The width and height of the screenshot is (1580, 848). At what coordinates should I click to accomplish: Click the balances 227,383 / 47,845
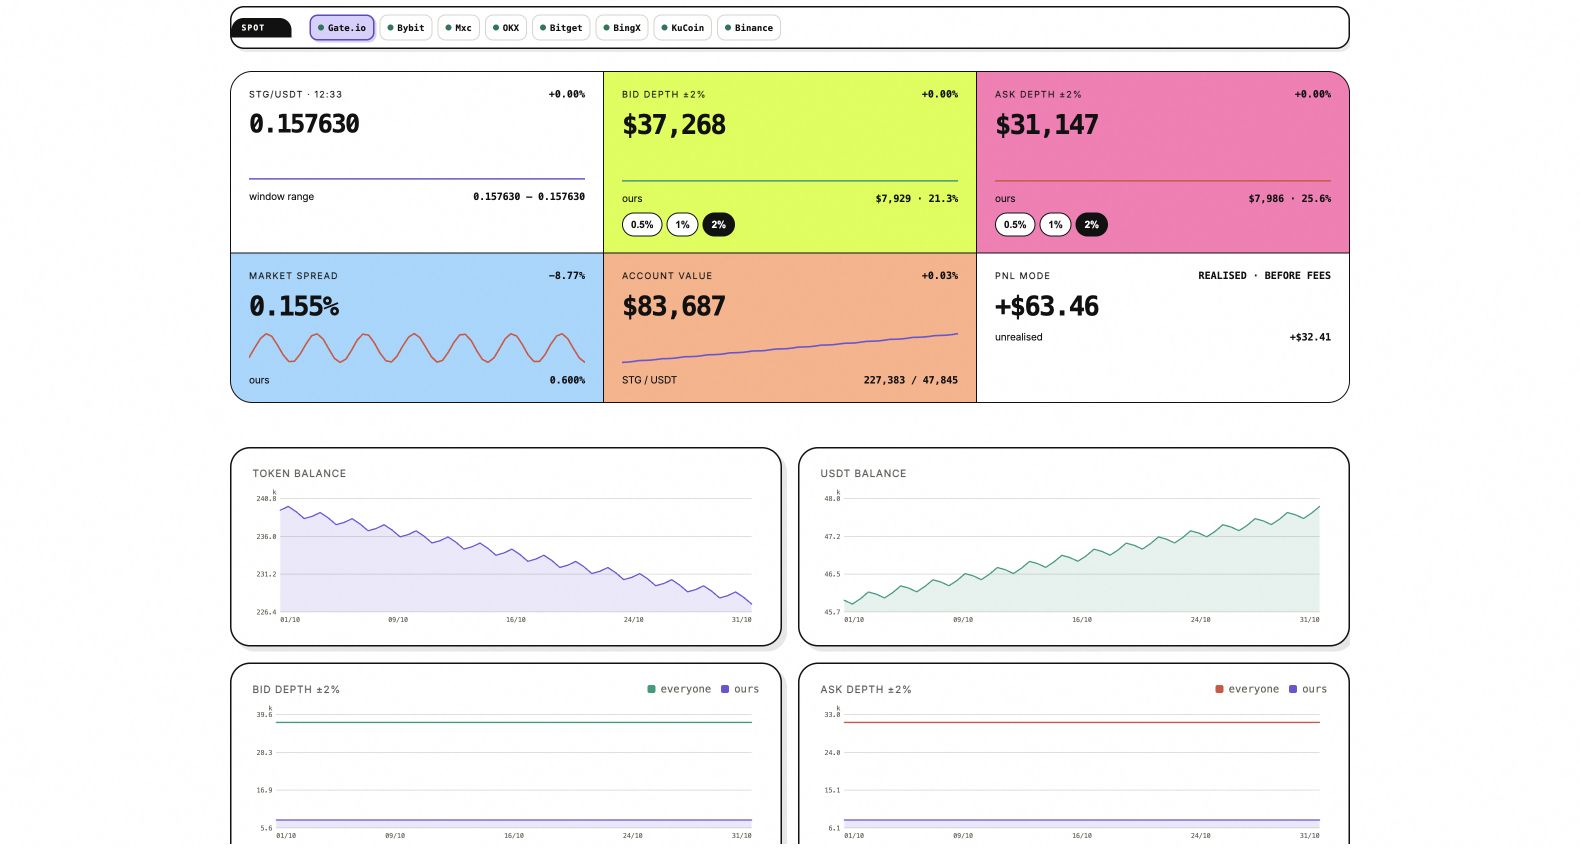911,380
